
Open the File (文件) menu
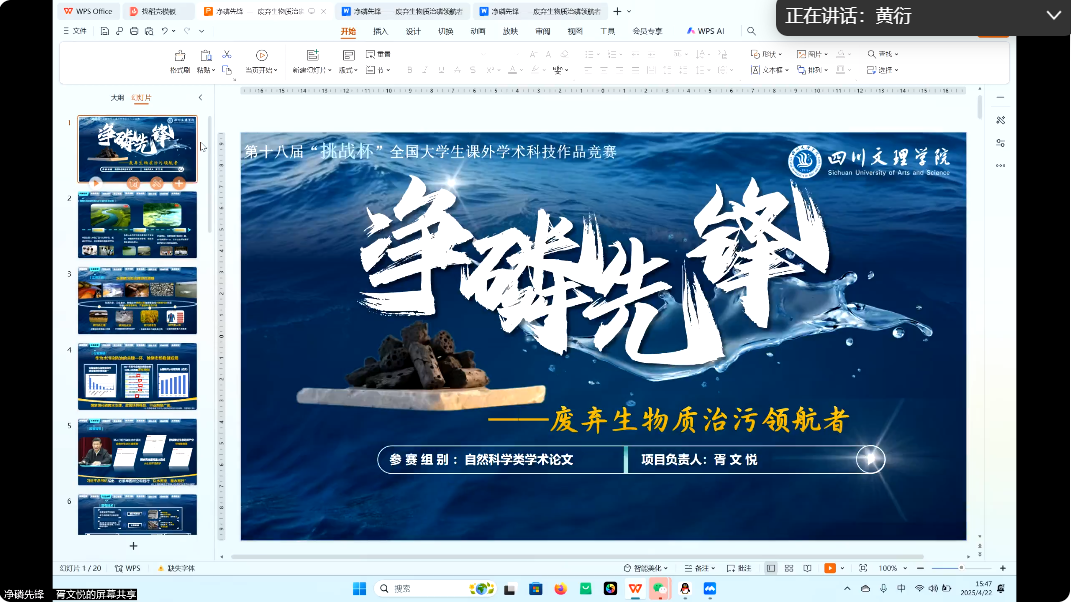coord(75,31)
